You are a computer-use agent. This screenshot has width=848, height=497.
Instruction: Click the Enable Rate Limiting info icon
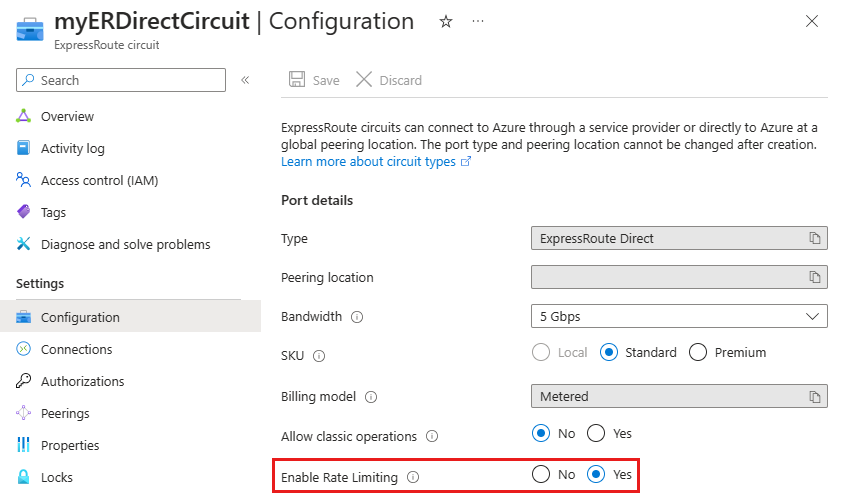coord(413,478)
